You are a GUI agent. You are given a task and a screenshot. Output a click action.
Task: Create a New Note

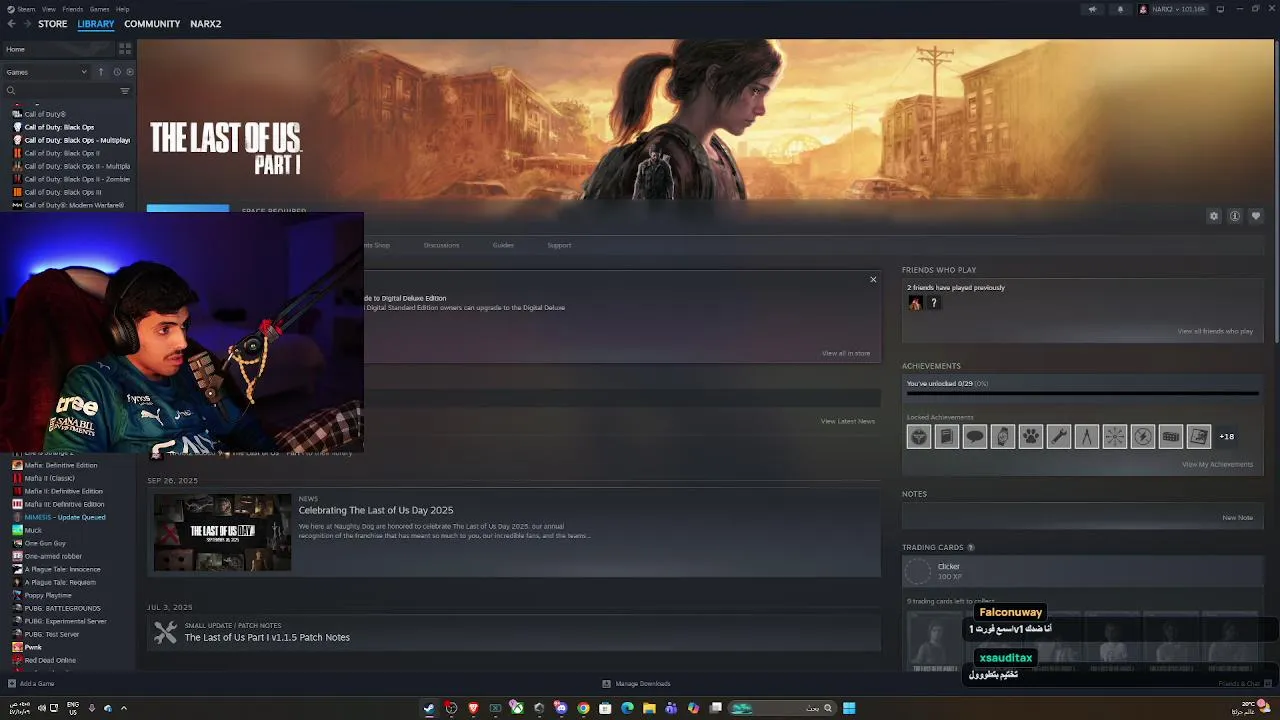pos(1238,517)
